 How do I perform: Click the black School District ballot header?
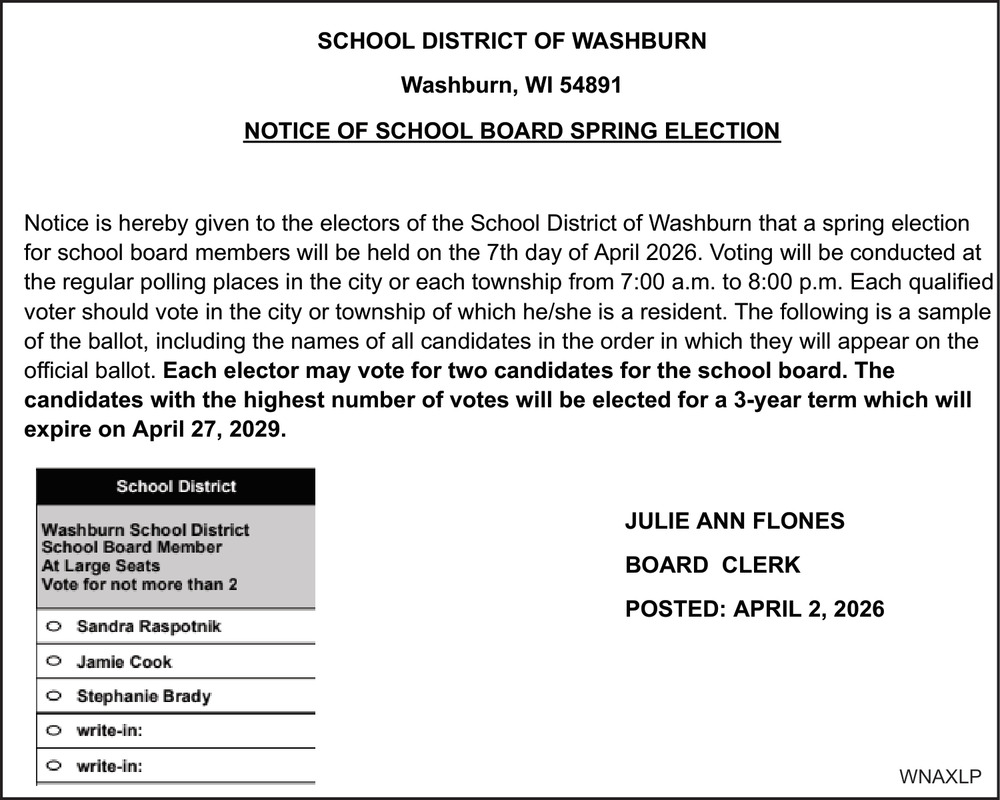176,487
